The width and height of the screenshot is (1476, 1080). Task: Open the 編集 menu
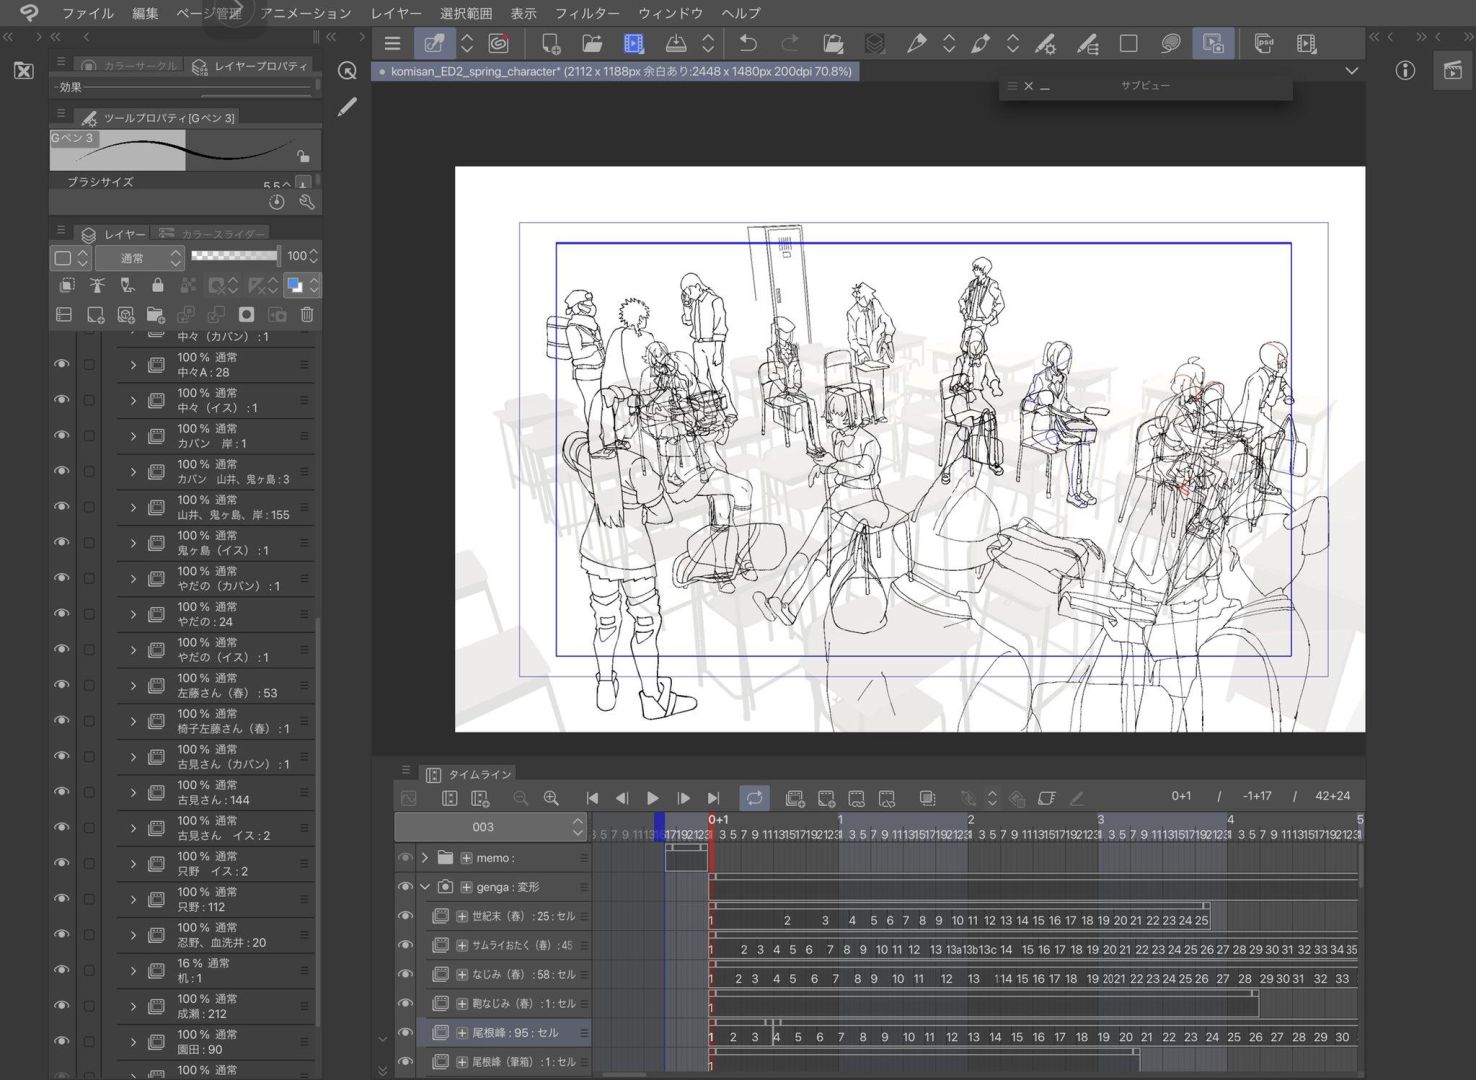(x=145, y=13)
